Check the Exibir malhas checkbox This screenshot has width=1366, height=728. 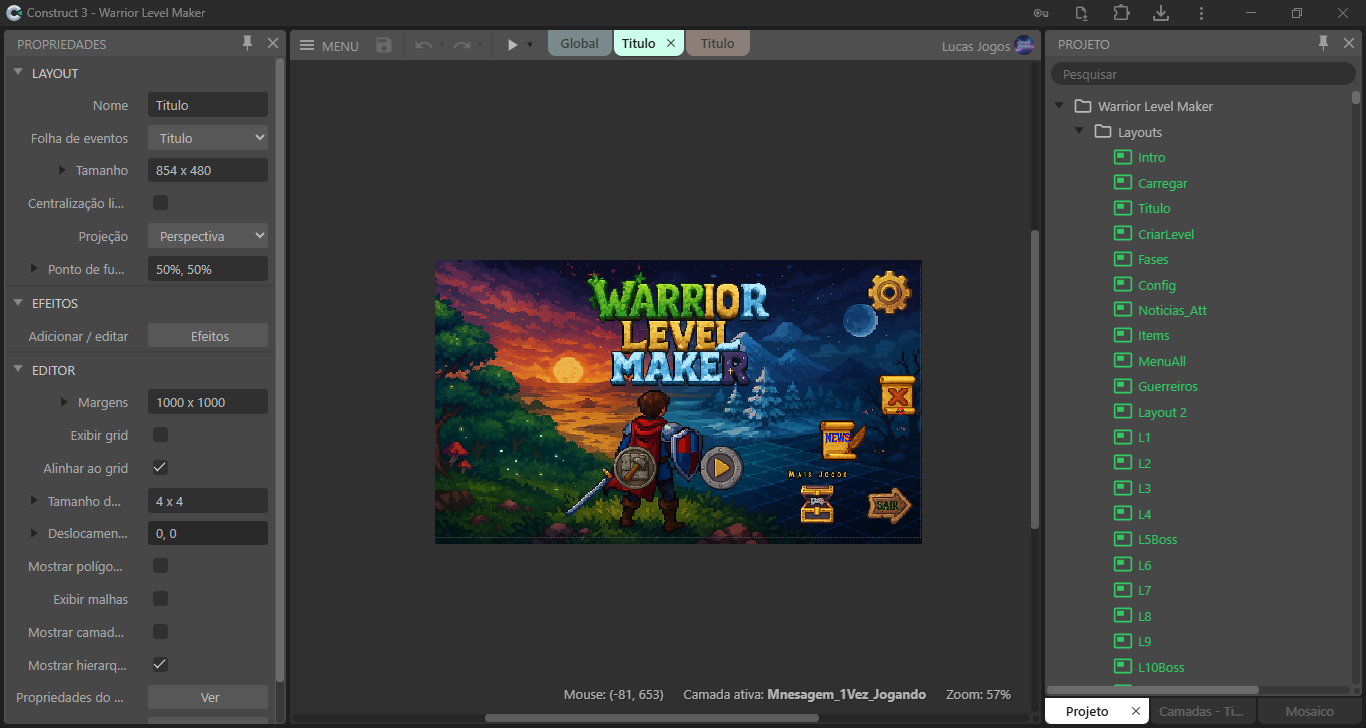point(160,599)
